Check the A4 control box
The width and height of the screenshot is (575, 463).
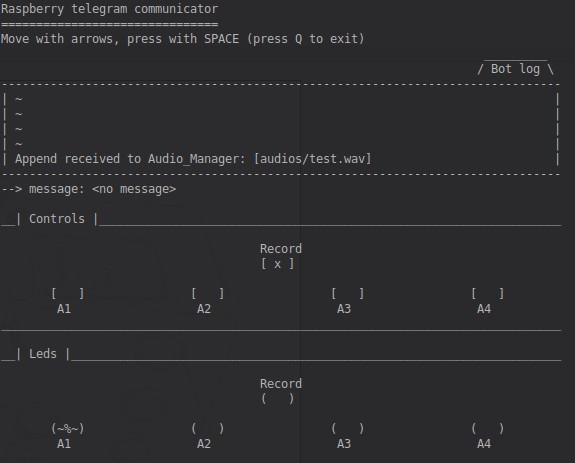click(x=488, y=294)
